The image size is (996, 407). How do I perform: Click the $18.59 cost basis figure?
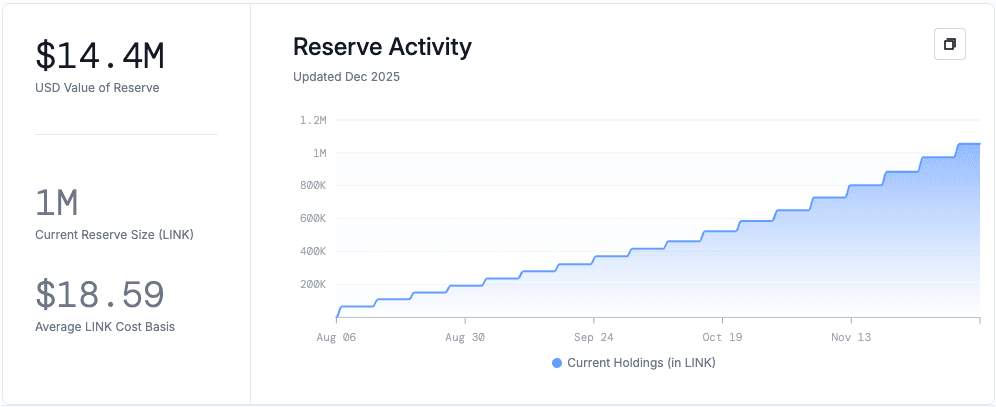(100, 294)
